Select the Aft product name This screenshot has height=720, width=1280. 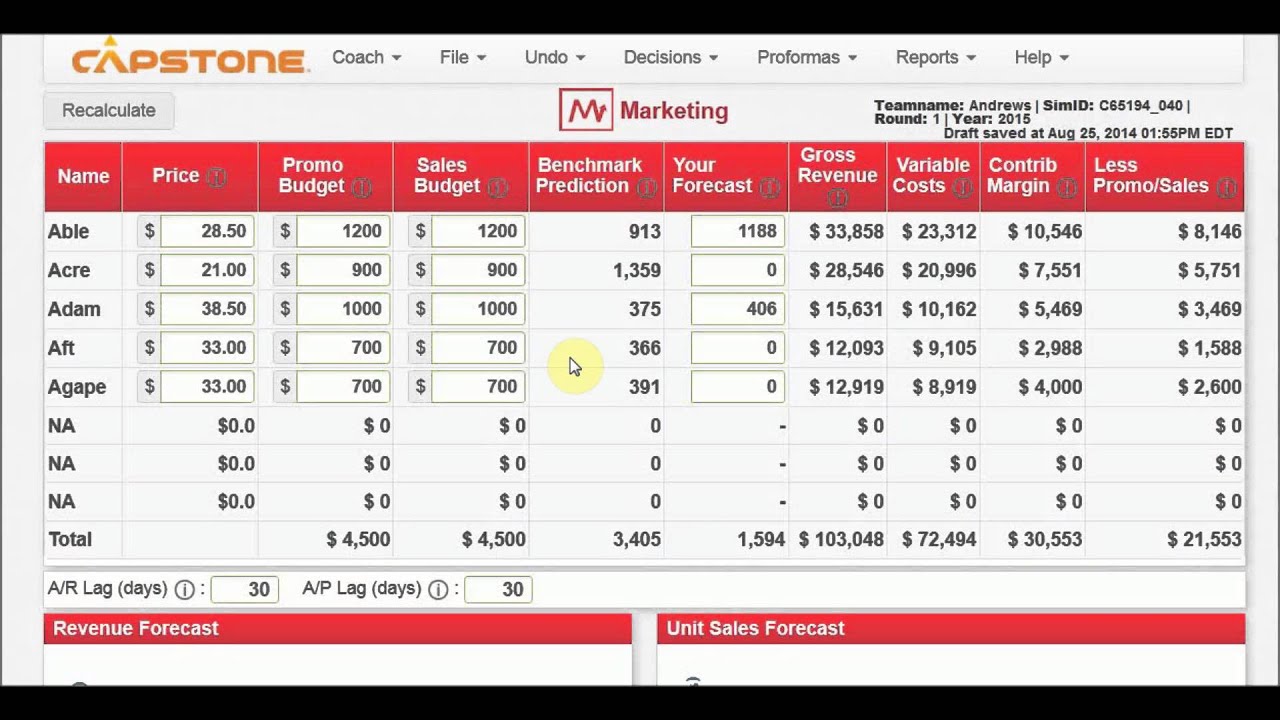[x=61, y=348]
